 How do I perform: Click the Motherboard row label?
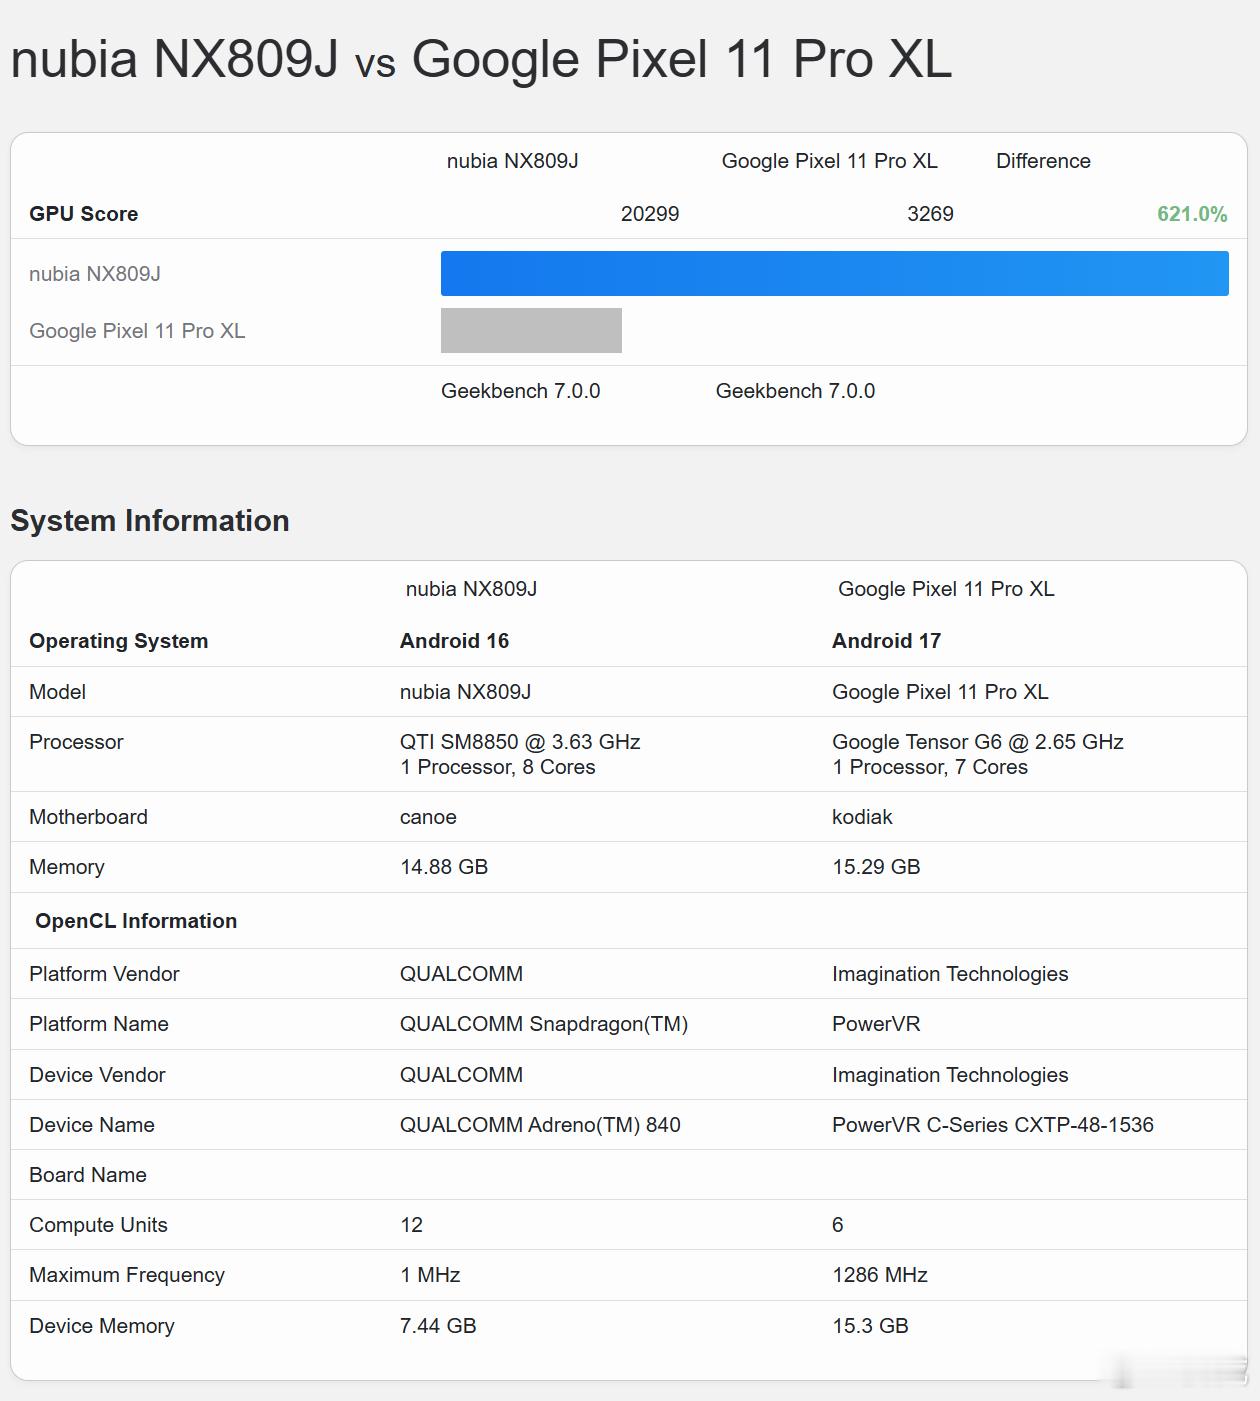coord(88,817)
